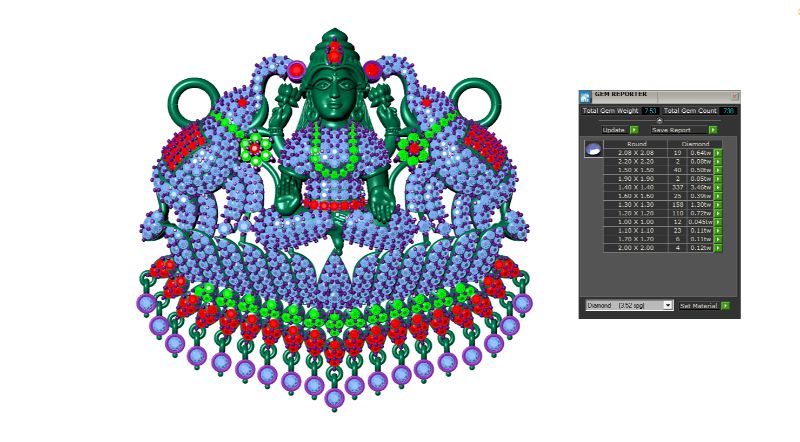Viewport: 800px width, 442px height.
Task: Open the Diamond material dropdown
Action: [667, 305]
